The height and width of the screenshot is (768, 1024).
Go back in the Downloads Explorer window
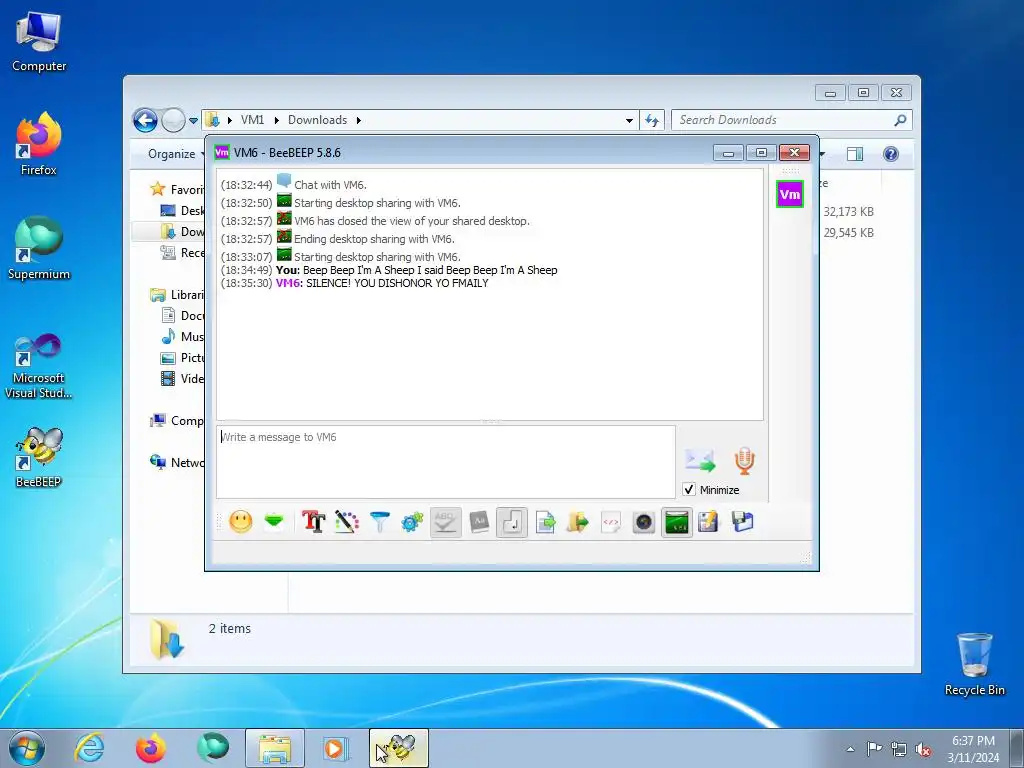click(145, 120)
